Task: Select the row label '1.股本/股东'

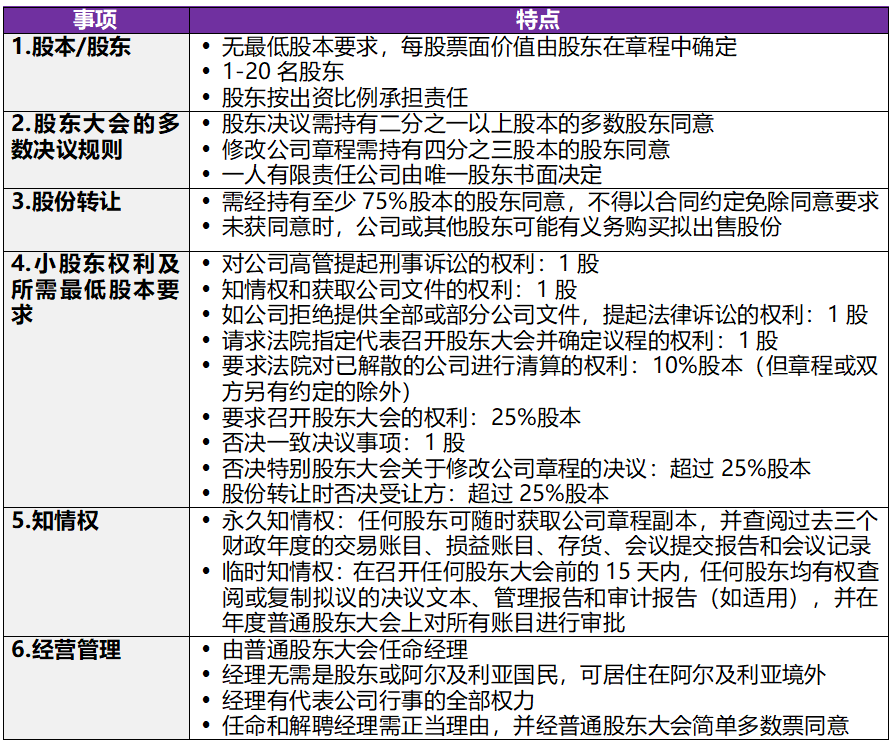Action: pos(71,47)
